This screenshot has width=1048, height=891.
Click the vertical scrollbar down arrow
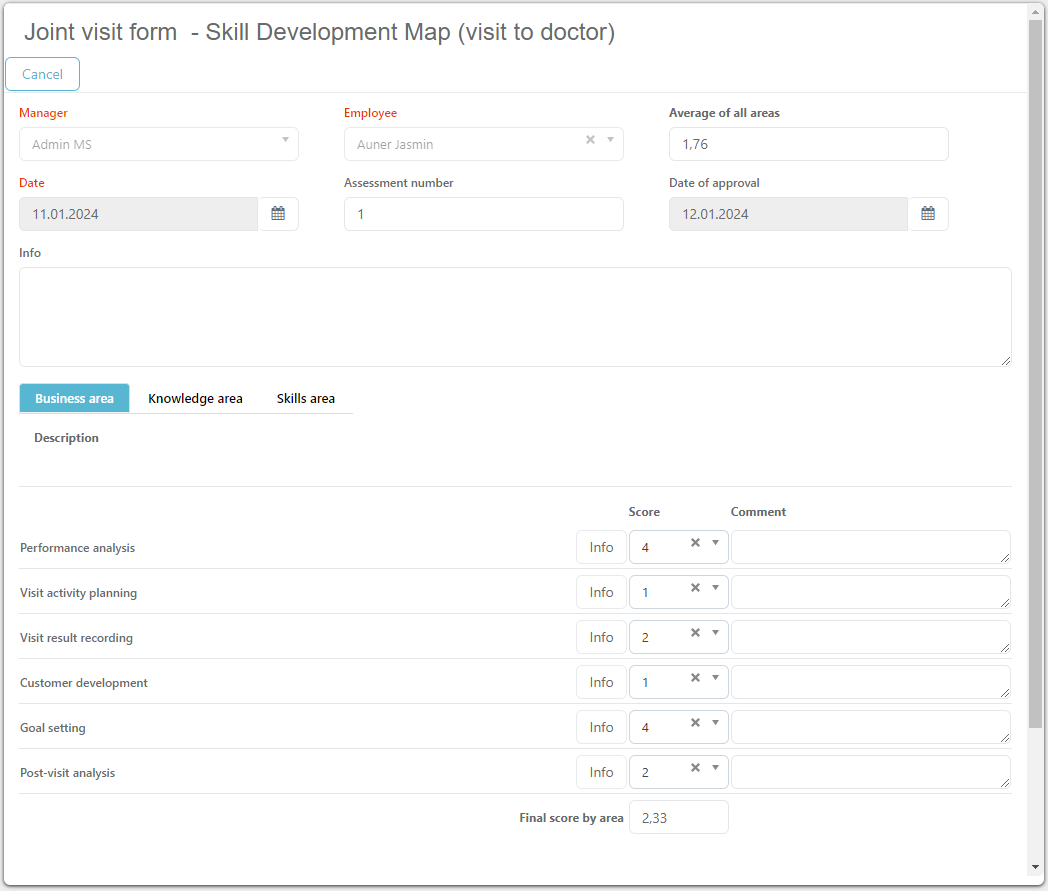(x=1035, y=866)
